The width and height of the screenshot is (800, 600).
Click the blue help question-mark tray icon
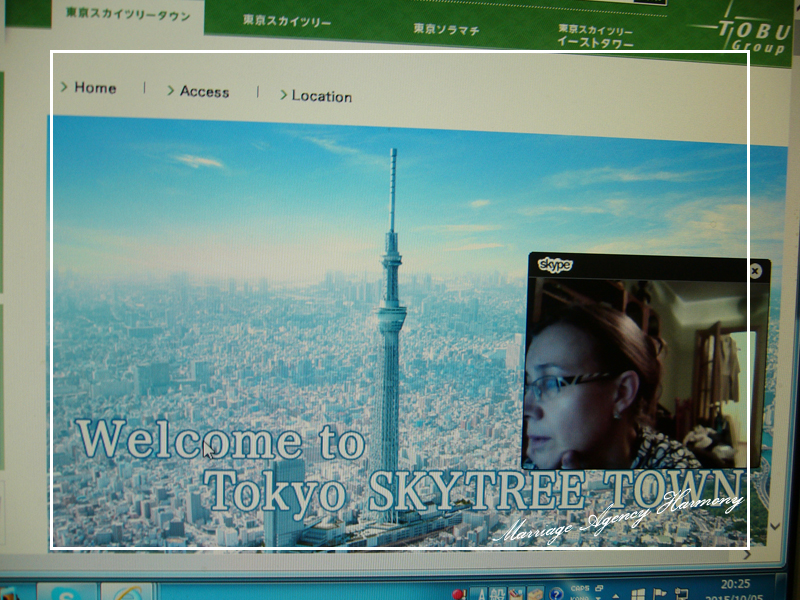(556, 593)
